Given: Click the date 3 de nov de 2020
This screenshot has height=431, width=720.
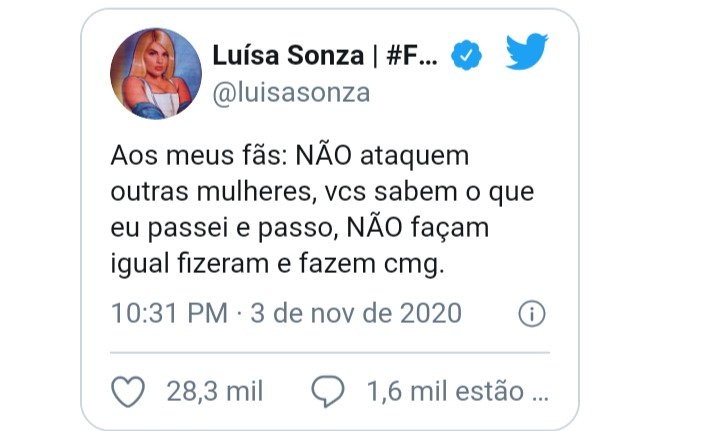Looking at the screenshot, I should pos(356,313).
